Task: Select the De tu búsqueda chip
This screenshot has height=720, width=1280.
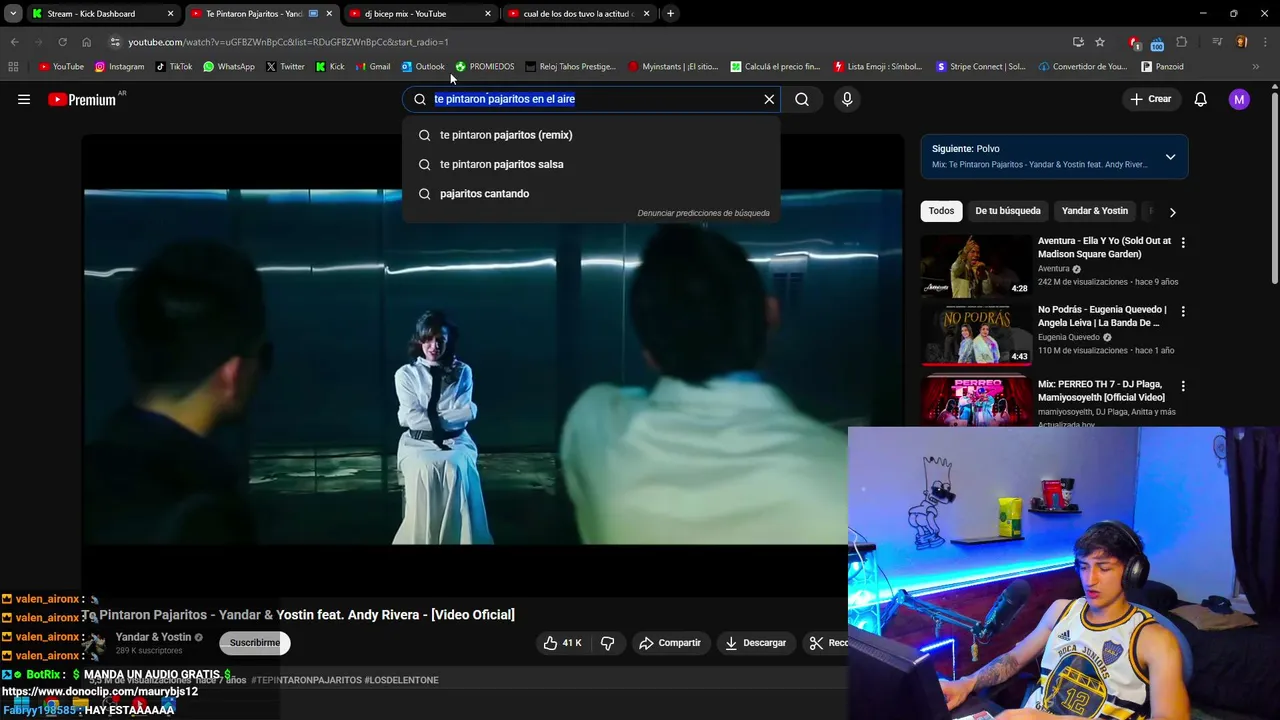Action: tap(1008, 211)
